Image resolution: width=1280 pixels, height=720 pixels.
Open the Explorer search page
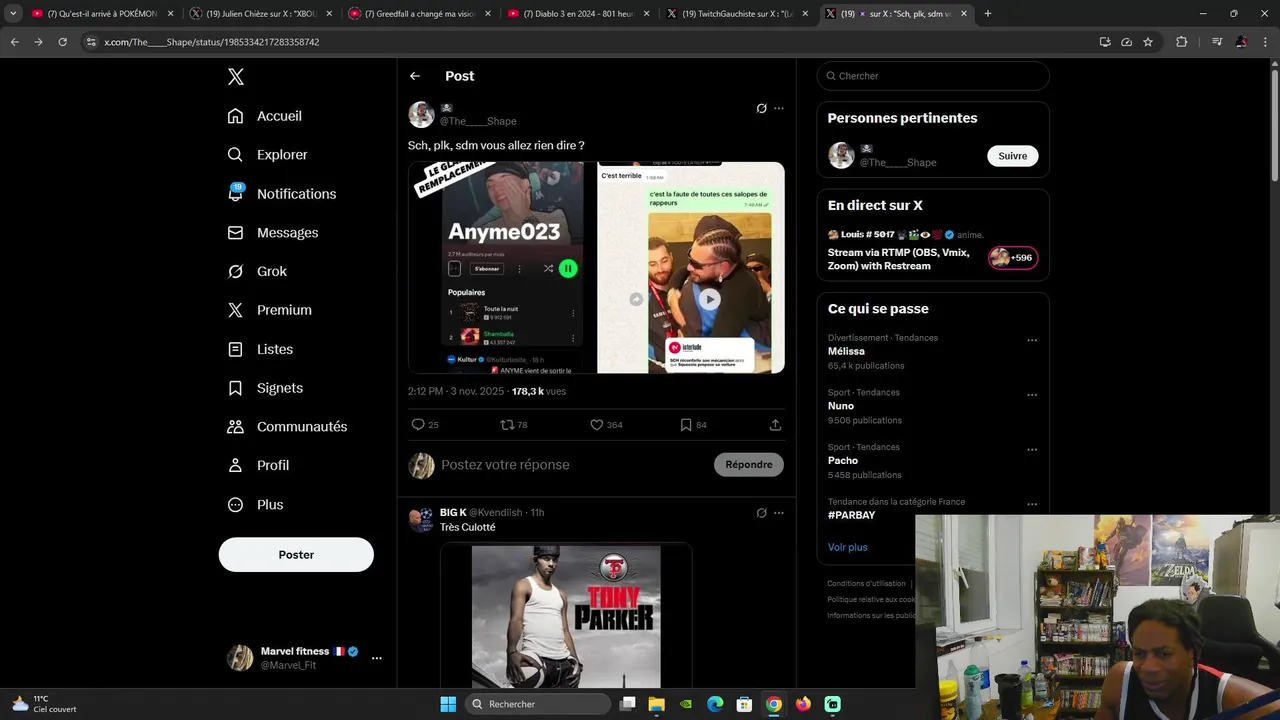(x=268, y=155)
